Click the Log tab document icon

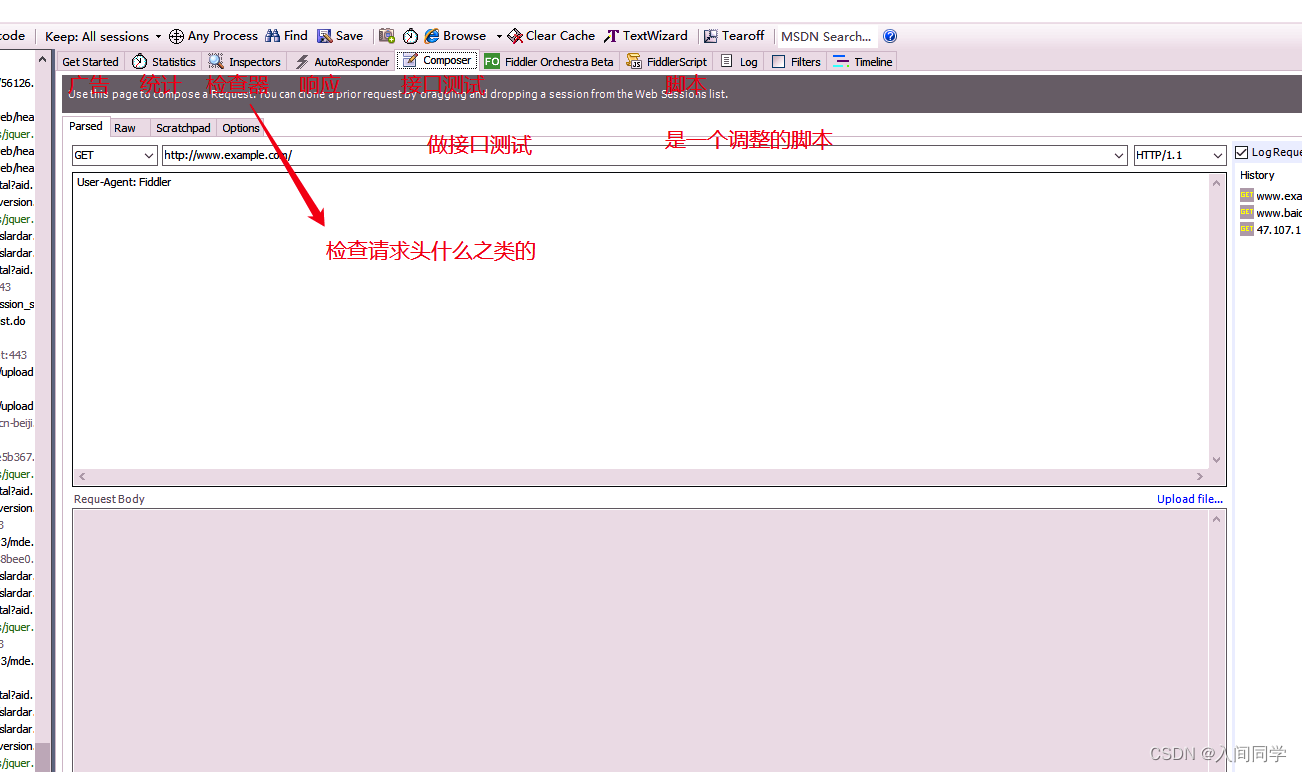click(x=726, y=62)
